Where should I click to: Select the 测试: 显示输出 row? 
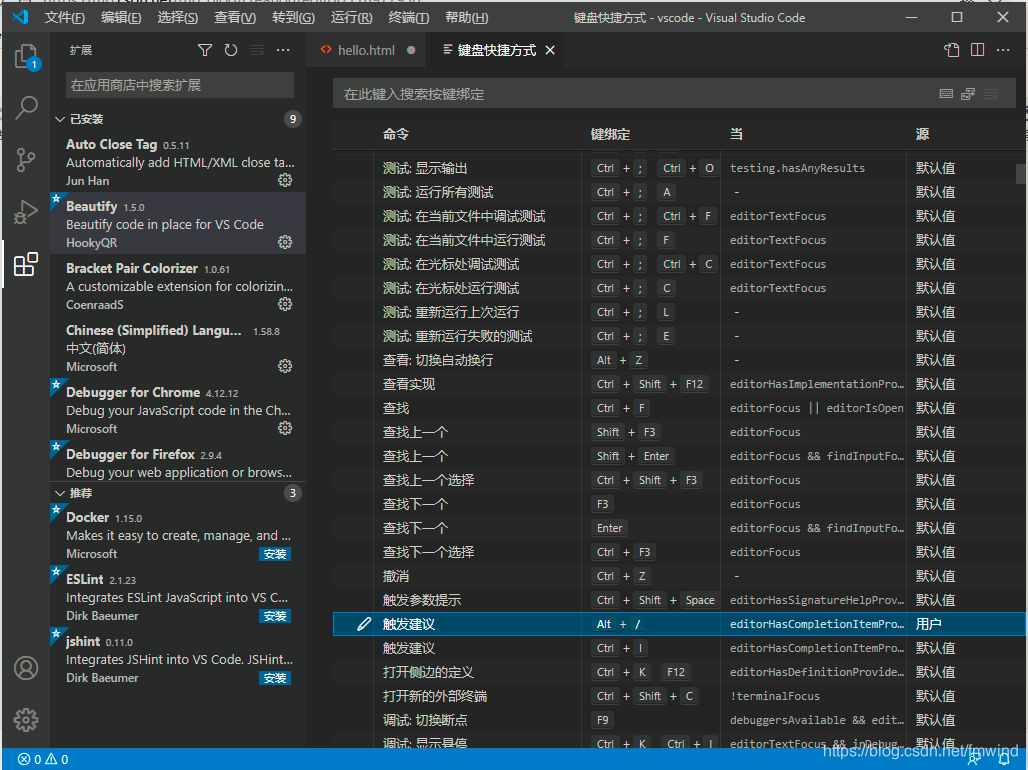pyautogui.click(x=679, y=168)
